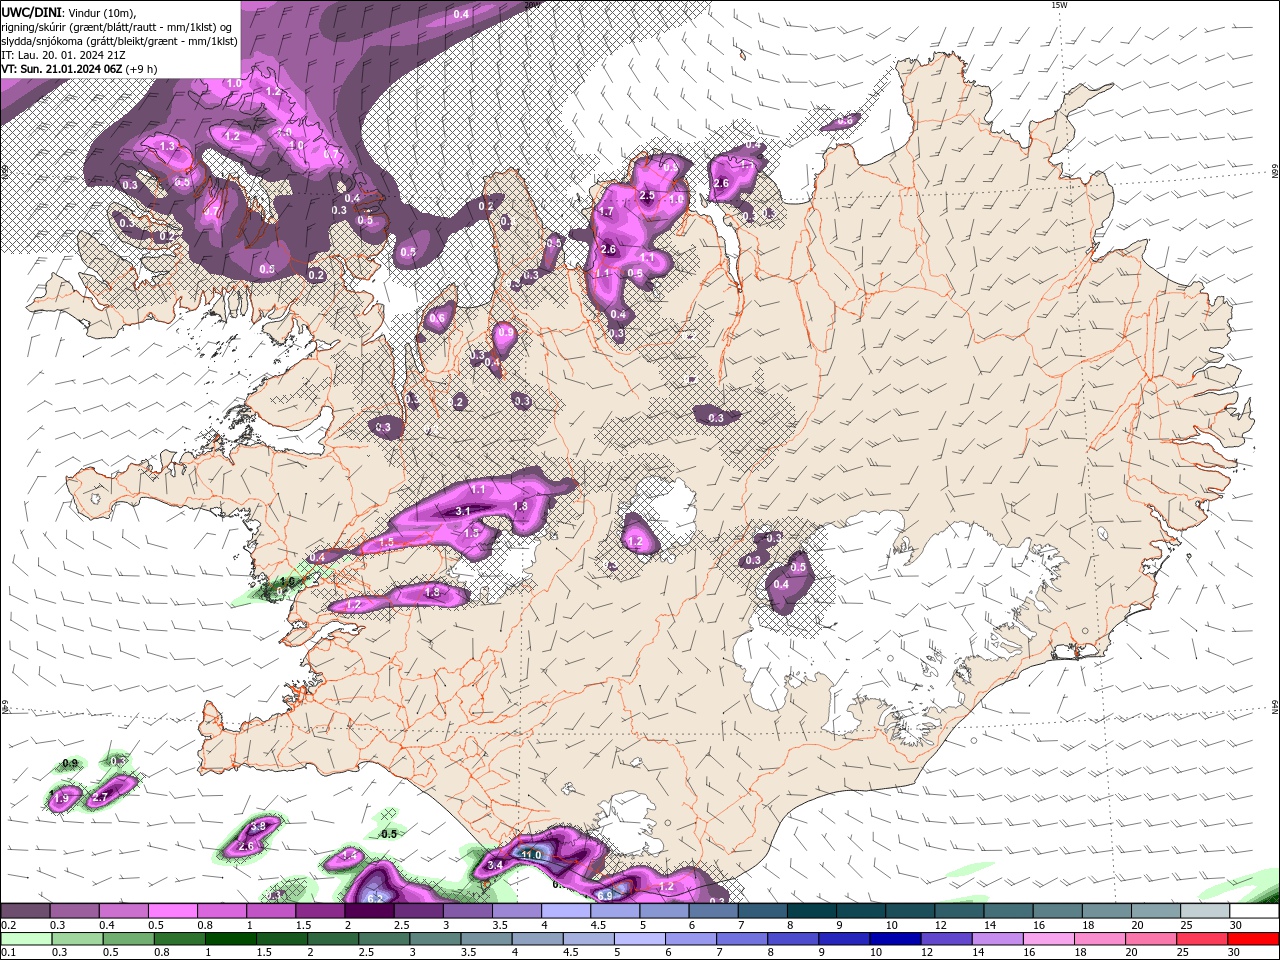The image size is (1280, 960).
Task: Click the '1.7' precipitation value on the map
Action: click(x=606, y=212)
